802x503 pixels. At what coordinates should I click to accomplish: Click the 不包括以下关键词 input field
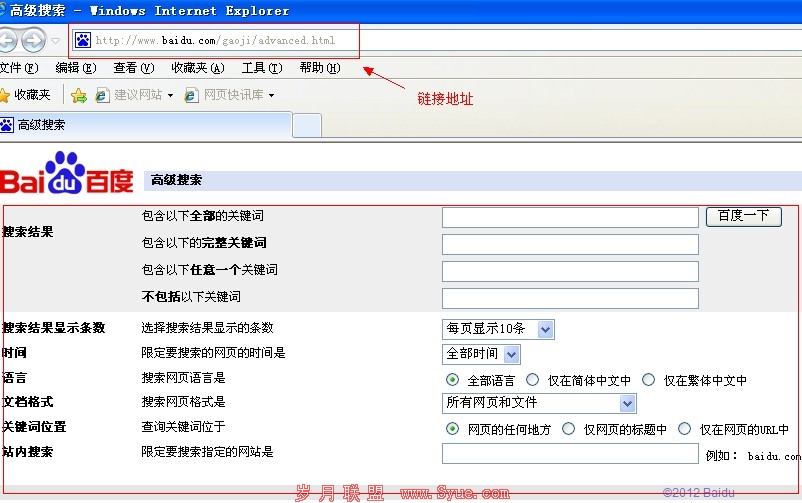(x=570, y=298)
